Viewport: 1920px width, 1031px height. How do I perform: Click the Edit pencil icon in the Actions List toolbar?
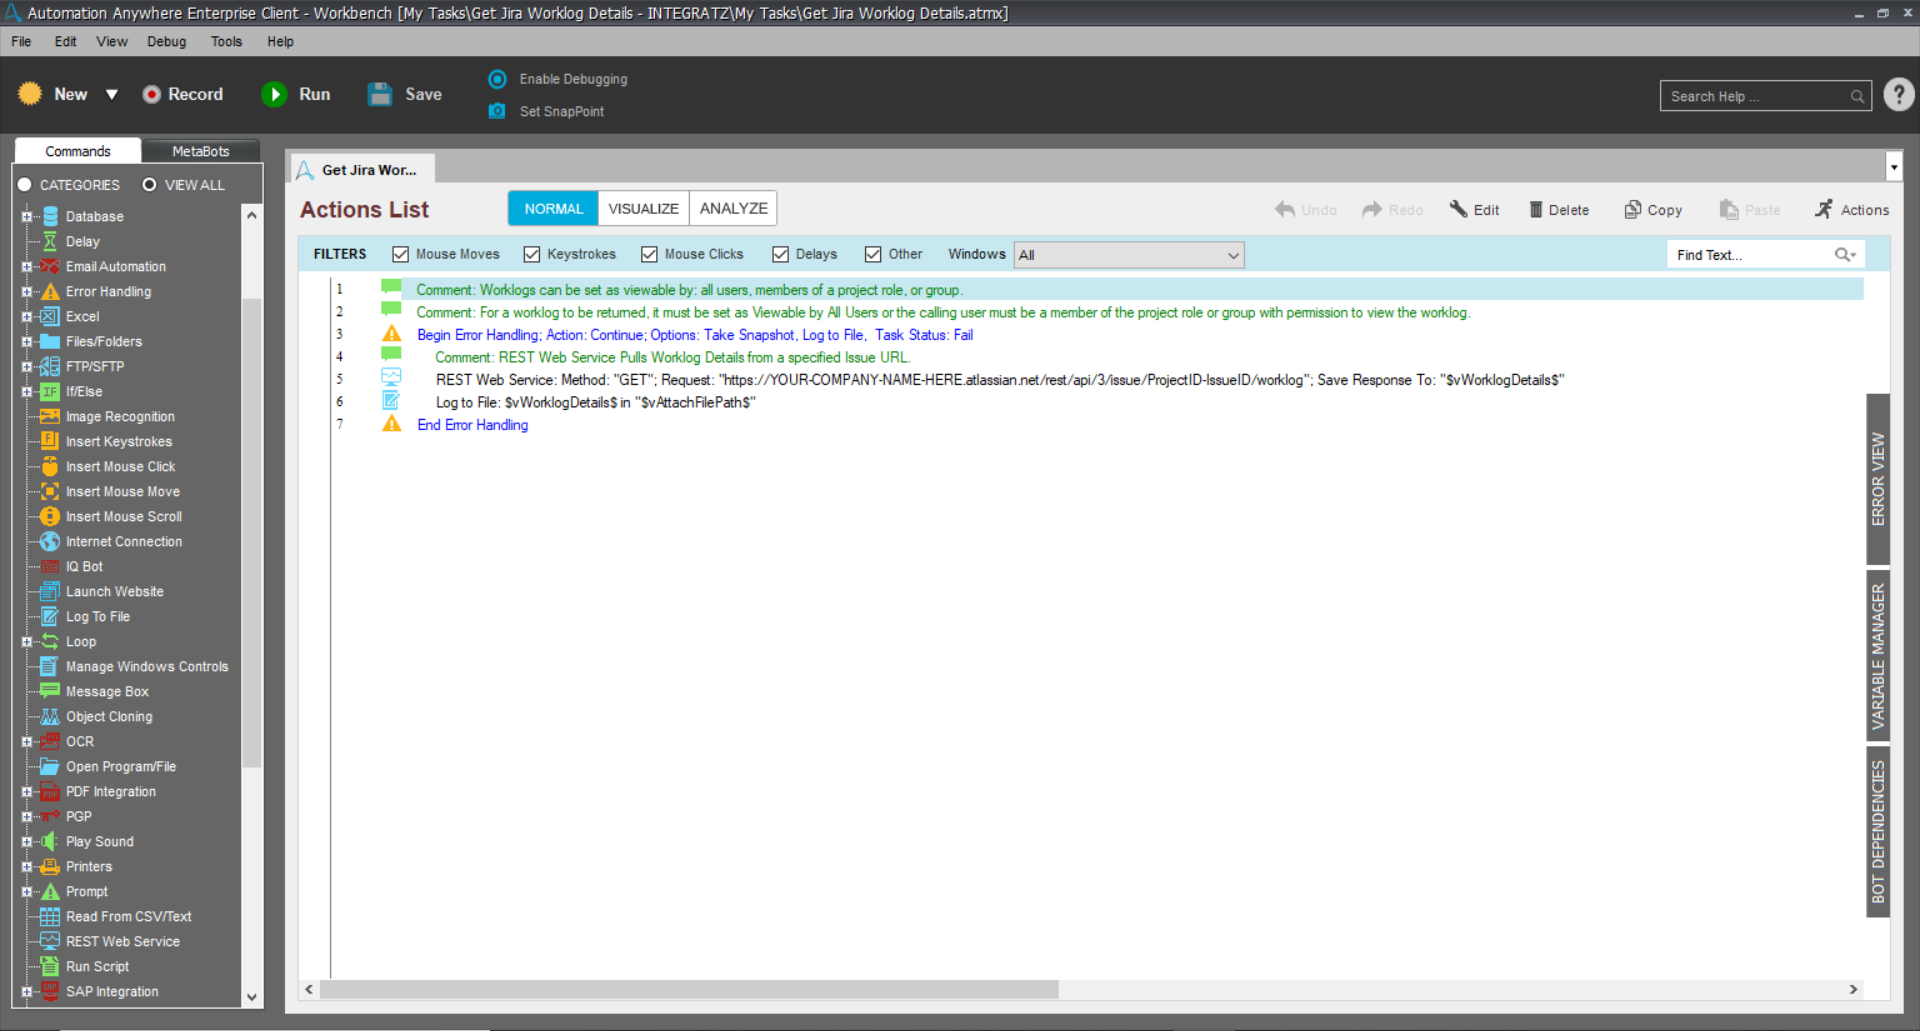(1459, 209)
